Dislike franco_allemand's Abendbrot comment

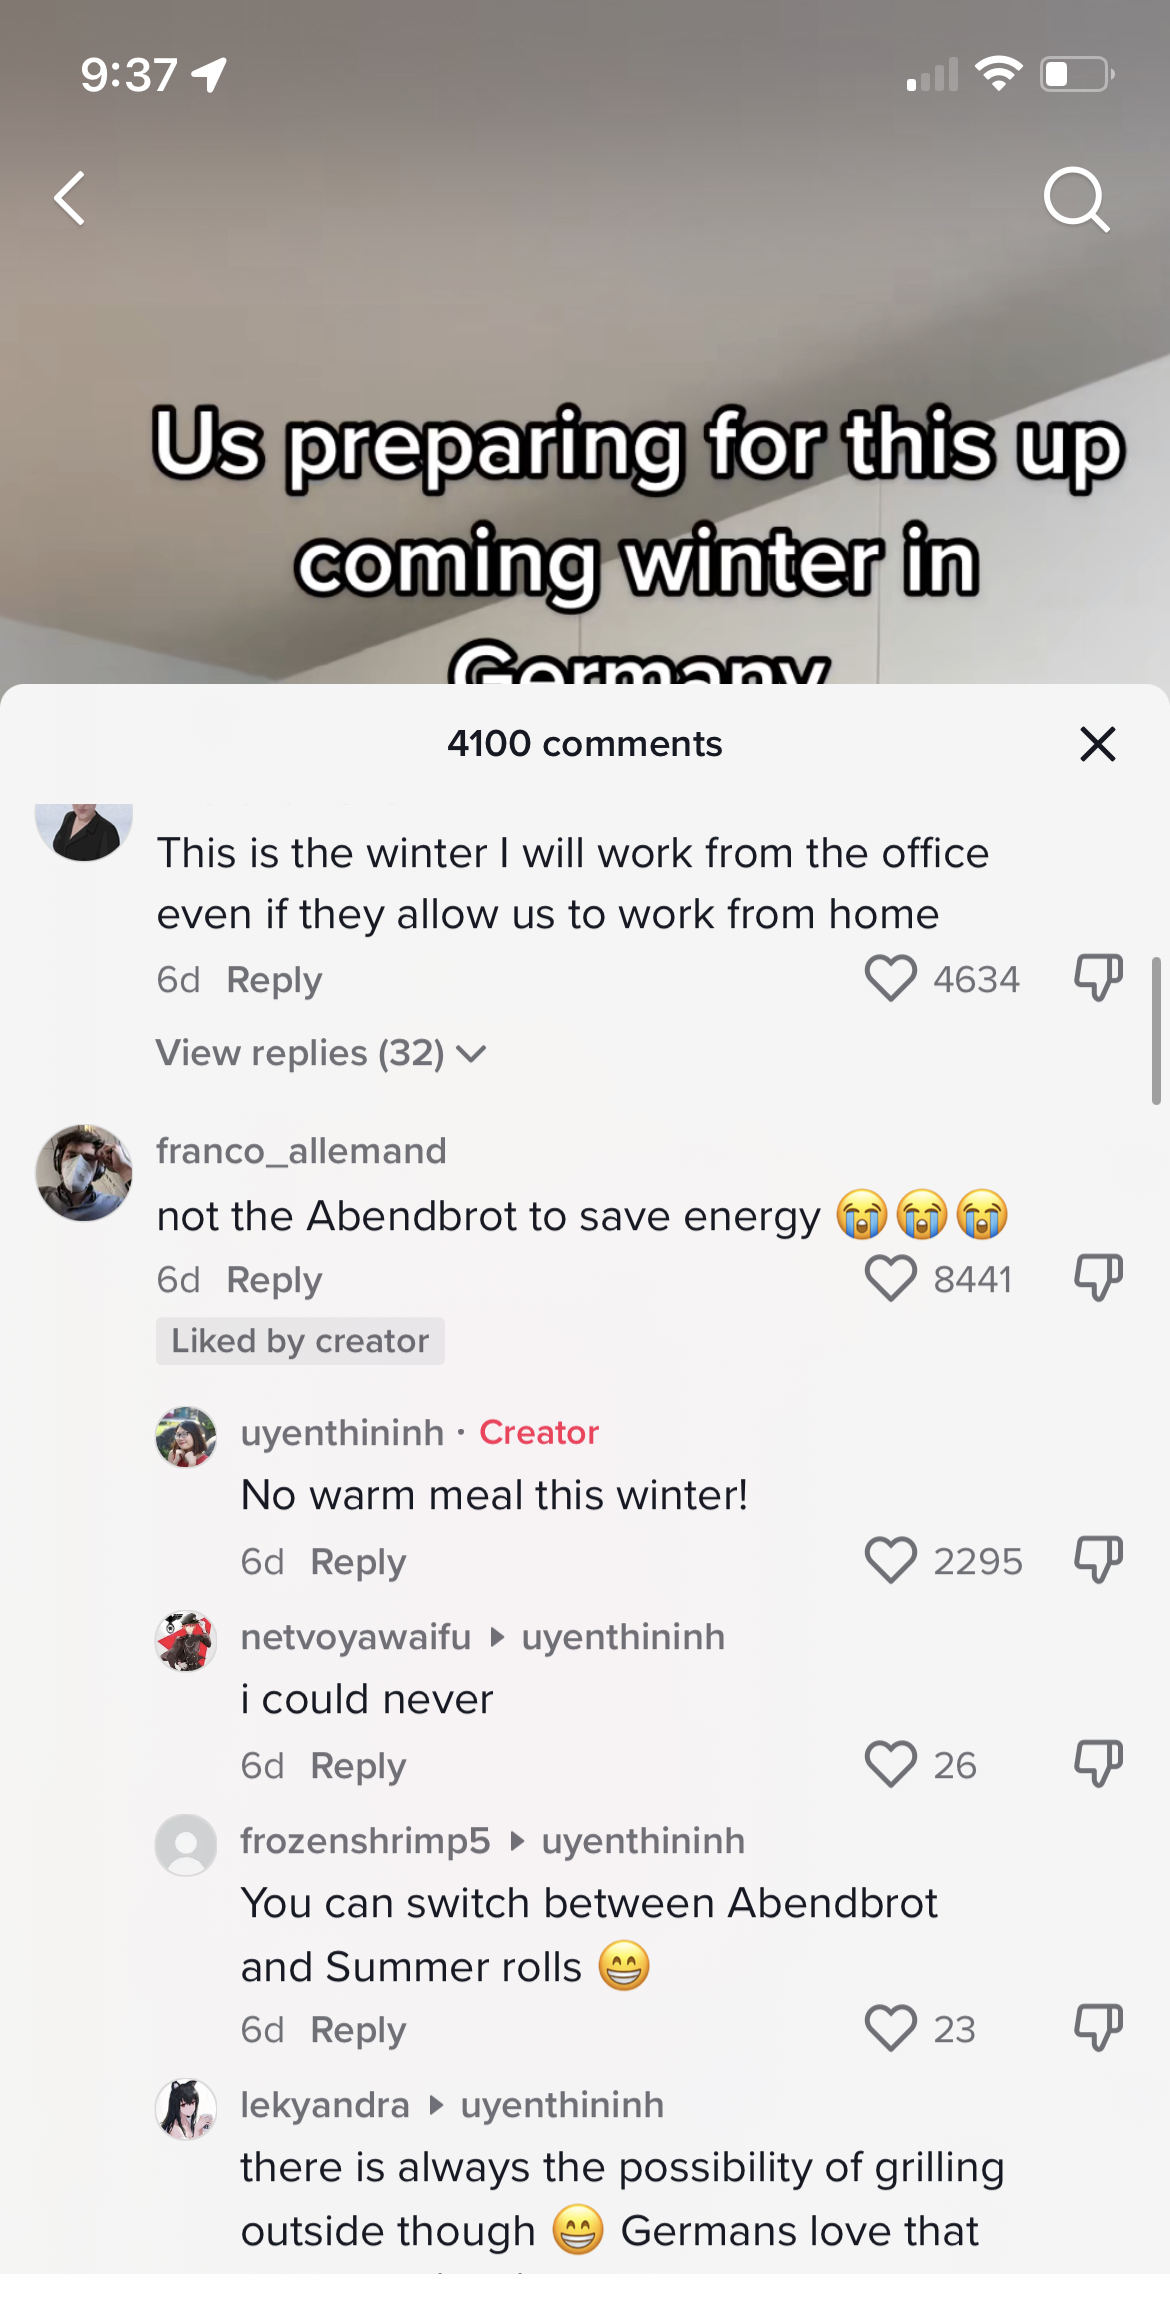(x=1098, y=1277)
